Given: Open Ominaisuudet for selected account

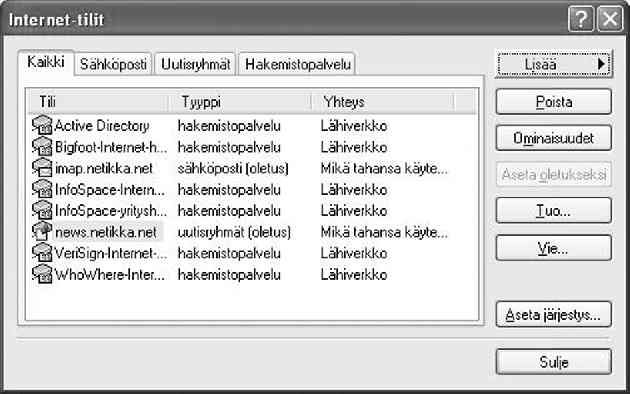Looking at the screenshot, I should click(554, 138).
